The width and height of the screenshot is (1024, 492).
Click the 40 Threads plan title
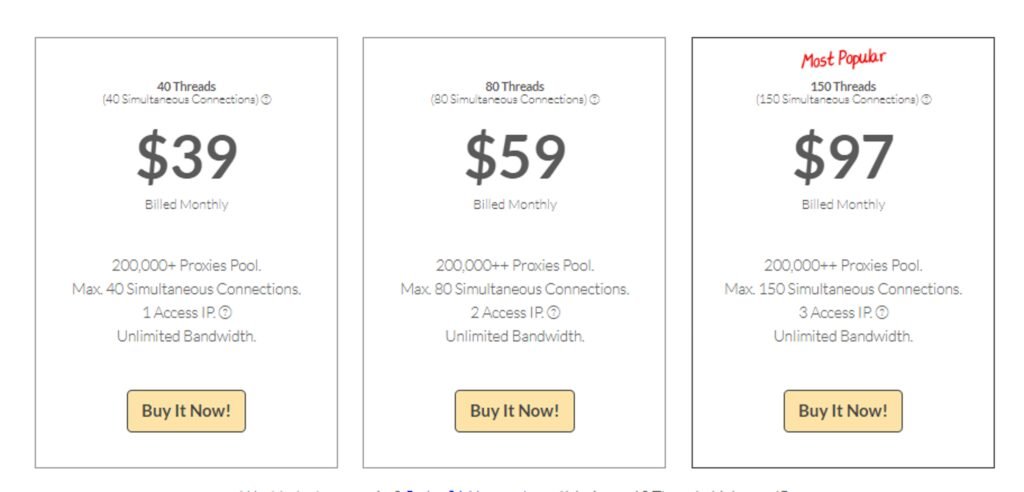[186, 86]
